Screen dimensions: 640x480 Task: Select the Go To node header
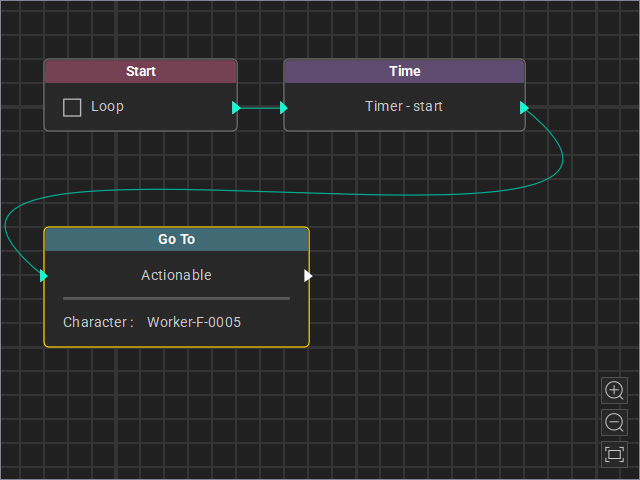coord(176,239)
